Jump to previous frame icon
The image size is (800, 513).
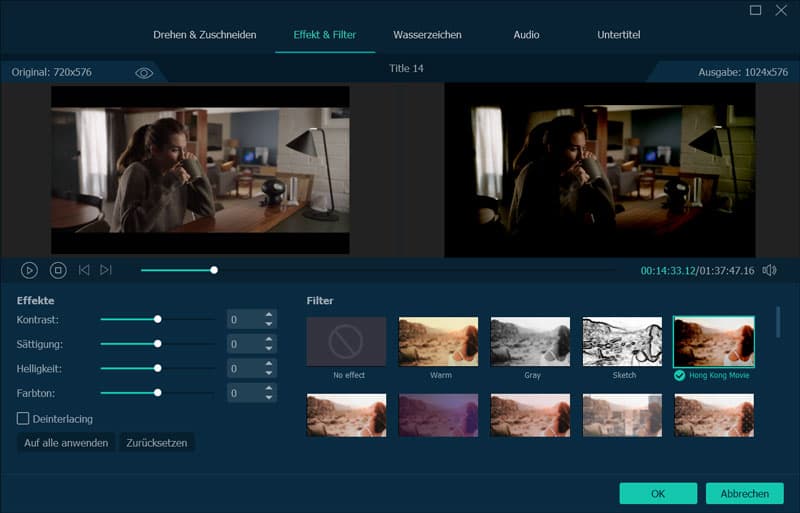pos(84,270)
